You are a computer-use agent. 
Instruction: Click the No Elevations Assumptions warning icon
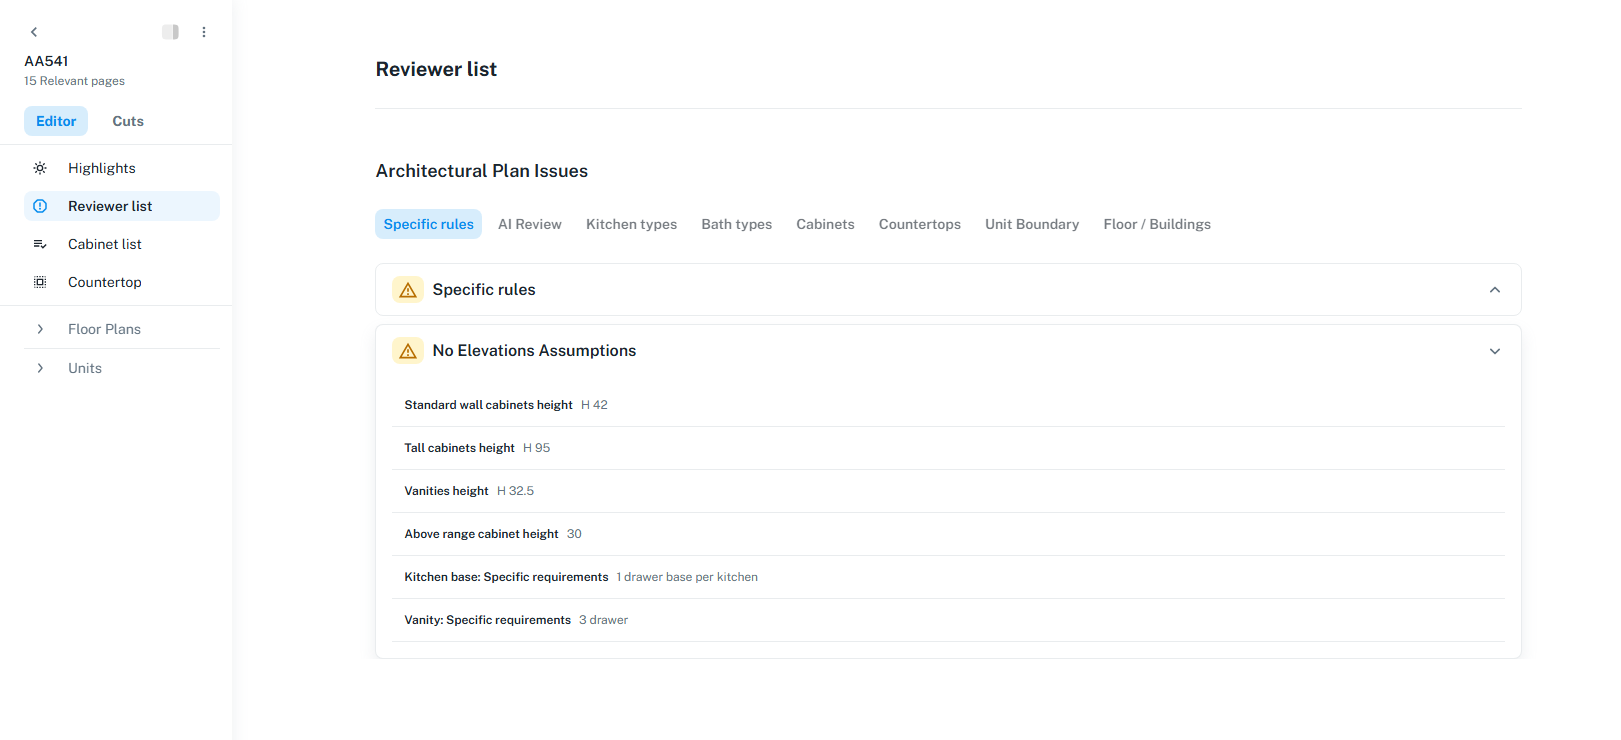(408, 351)
